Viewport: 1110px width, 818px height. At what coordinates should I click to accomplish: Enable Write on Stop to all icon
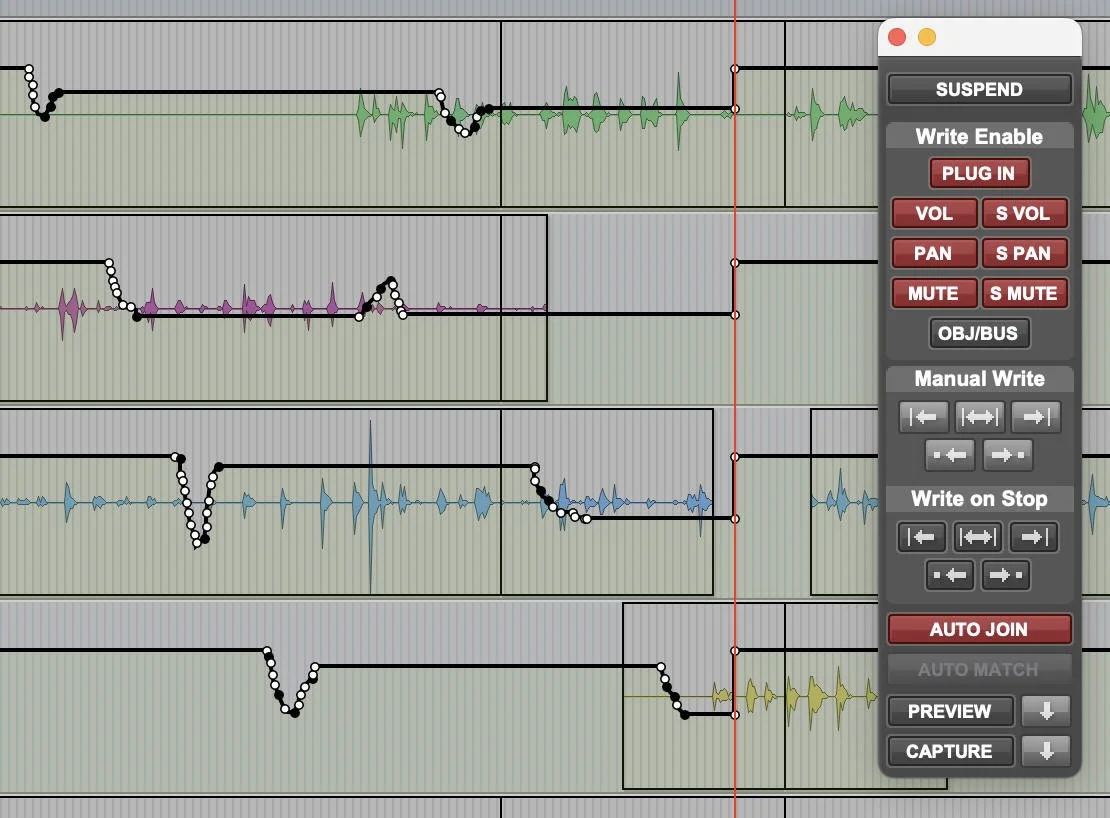pyautogui.click(x=978, y=537)
